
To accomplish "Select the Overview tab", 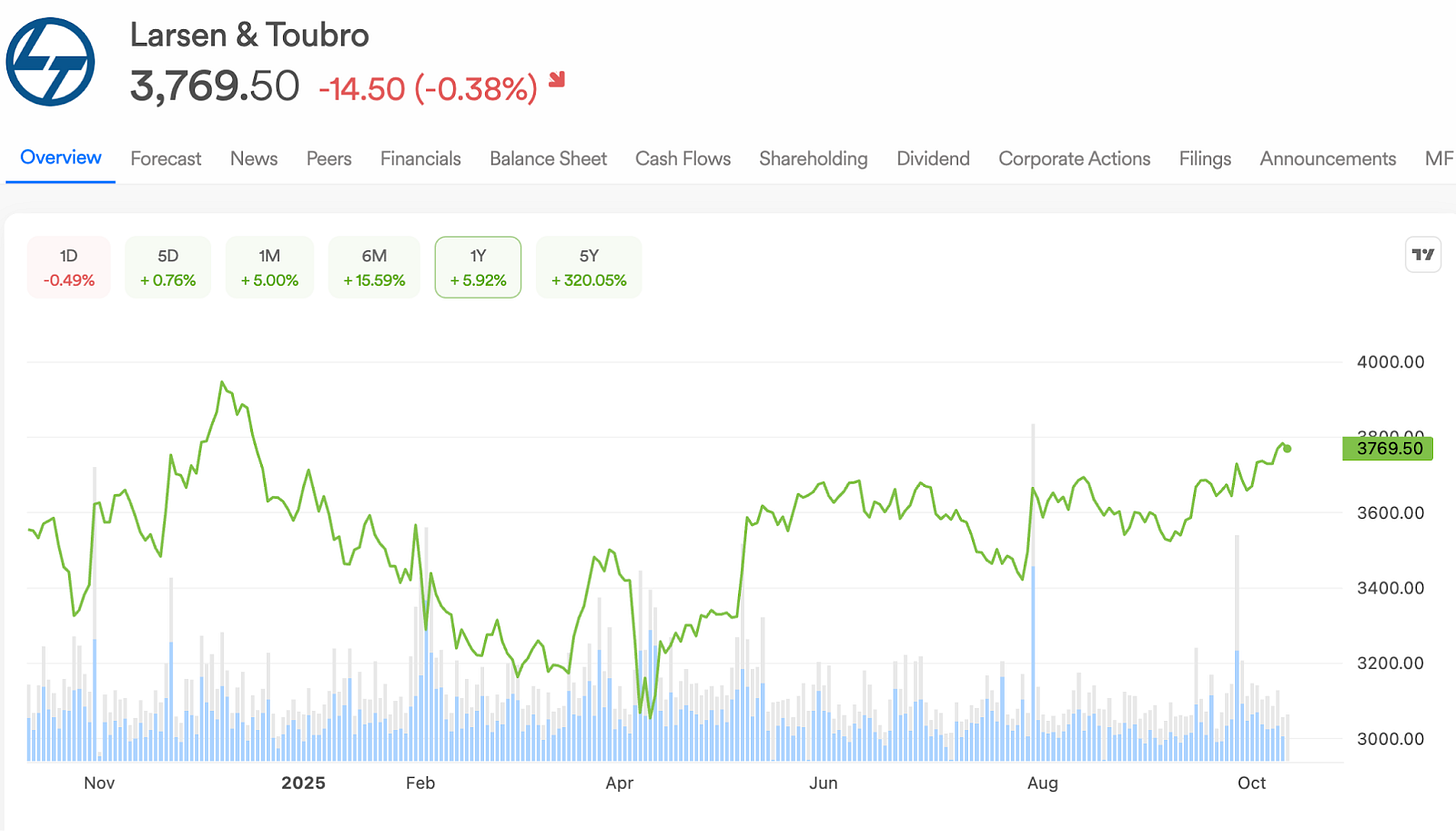I will (61, 158).
